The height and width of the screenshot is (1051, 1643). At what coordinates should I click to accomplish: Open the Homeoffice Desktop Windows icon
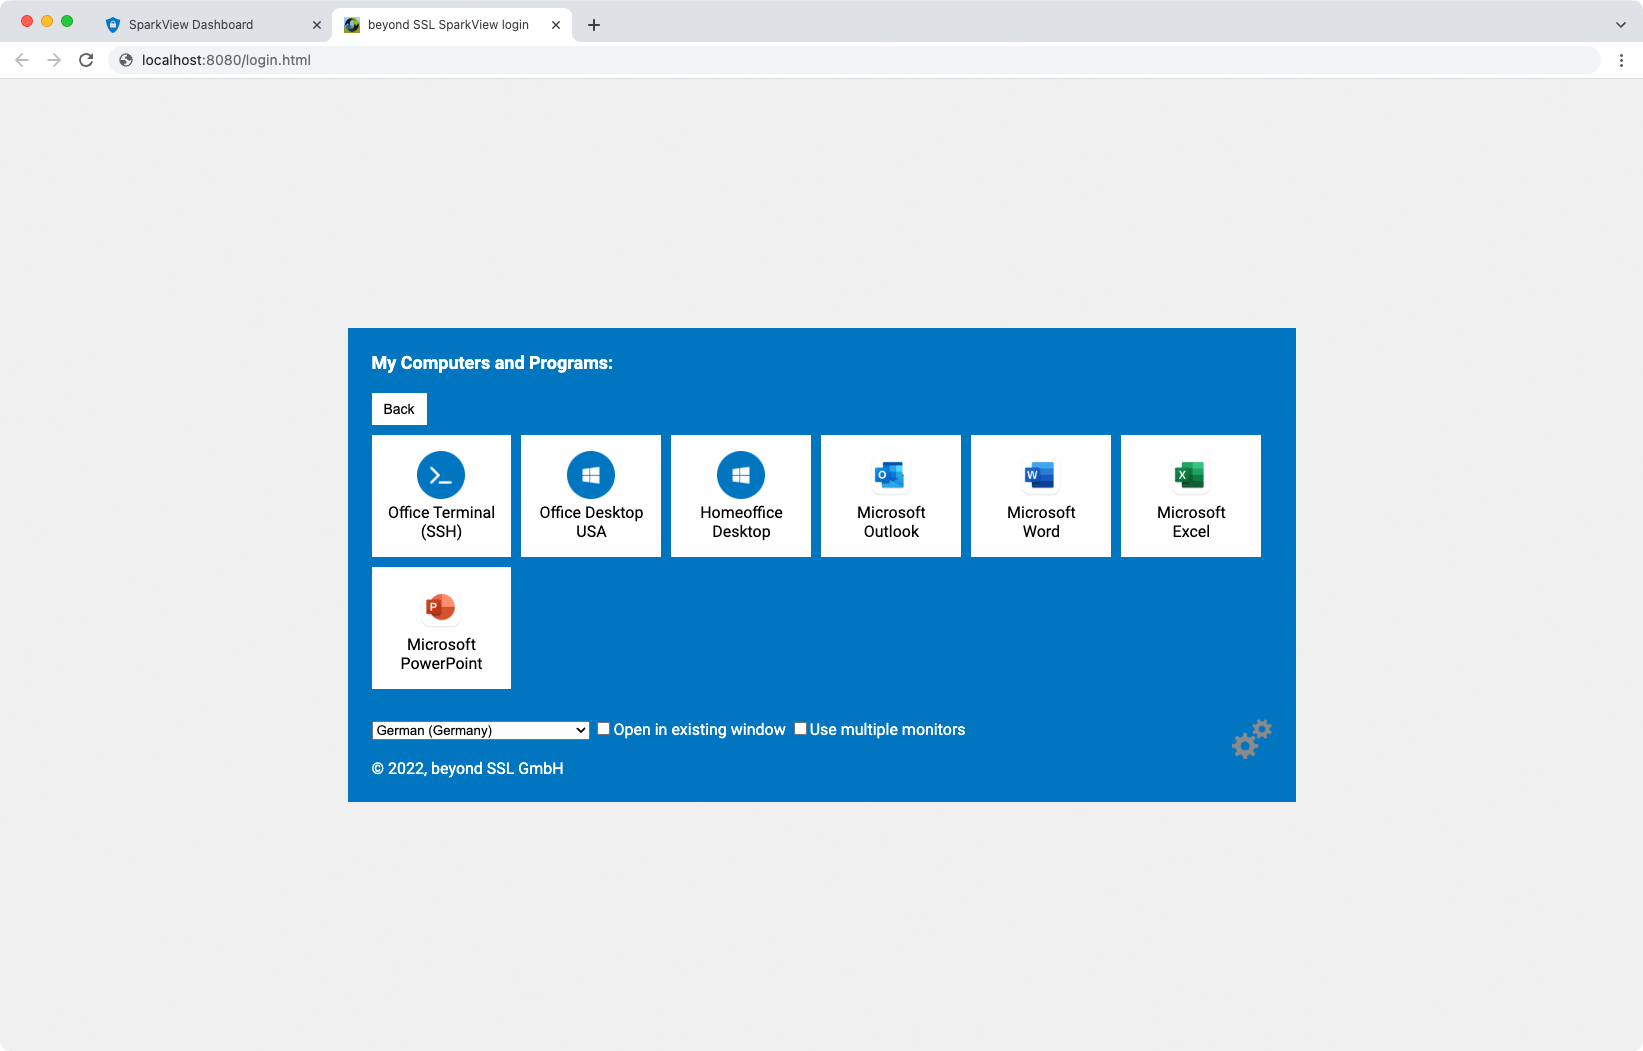pyautogui.click(x=741, y=475)
